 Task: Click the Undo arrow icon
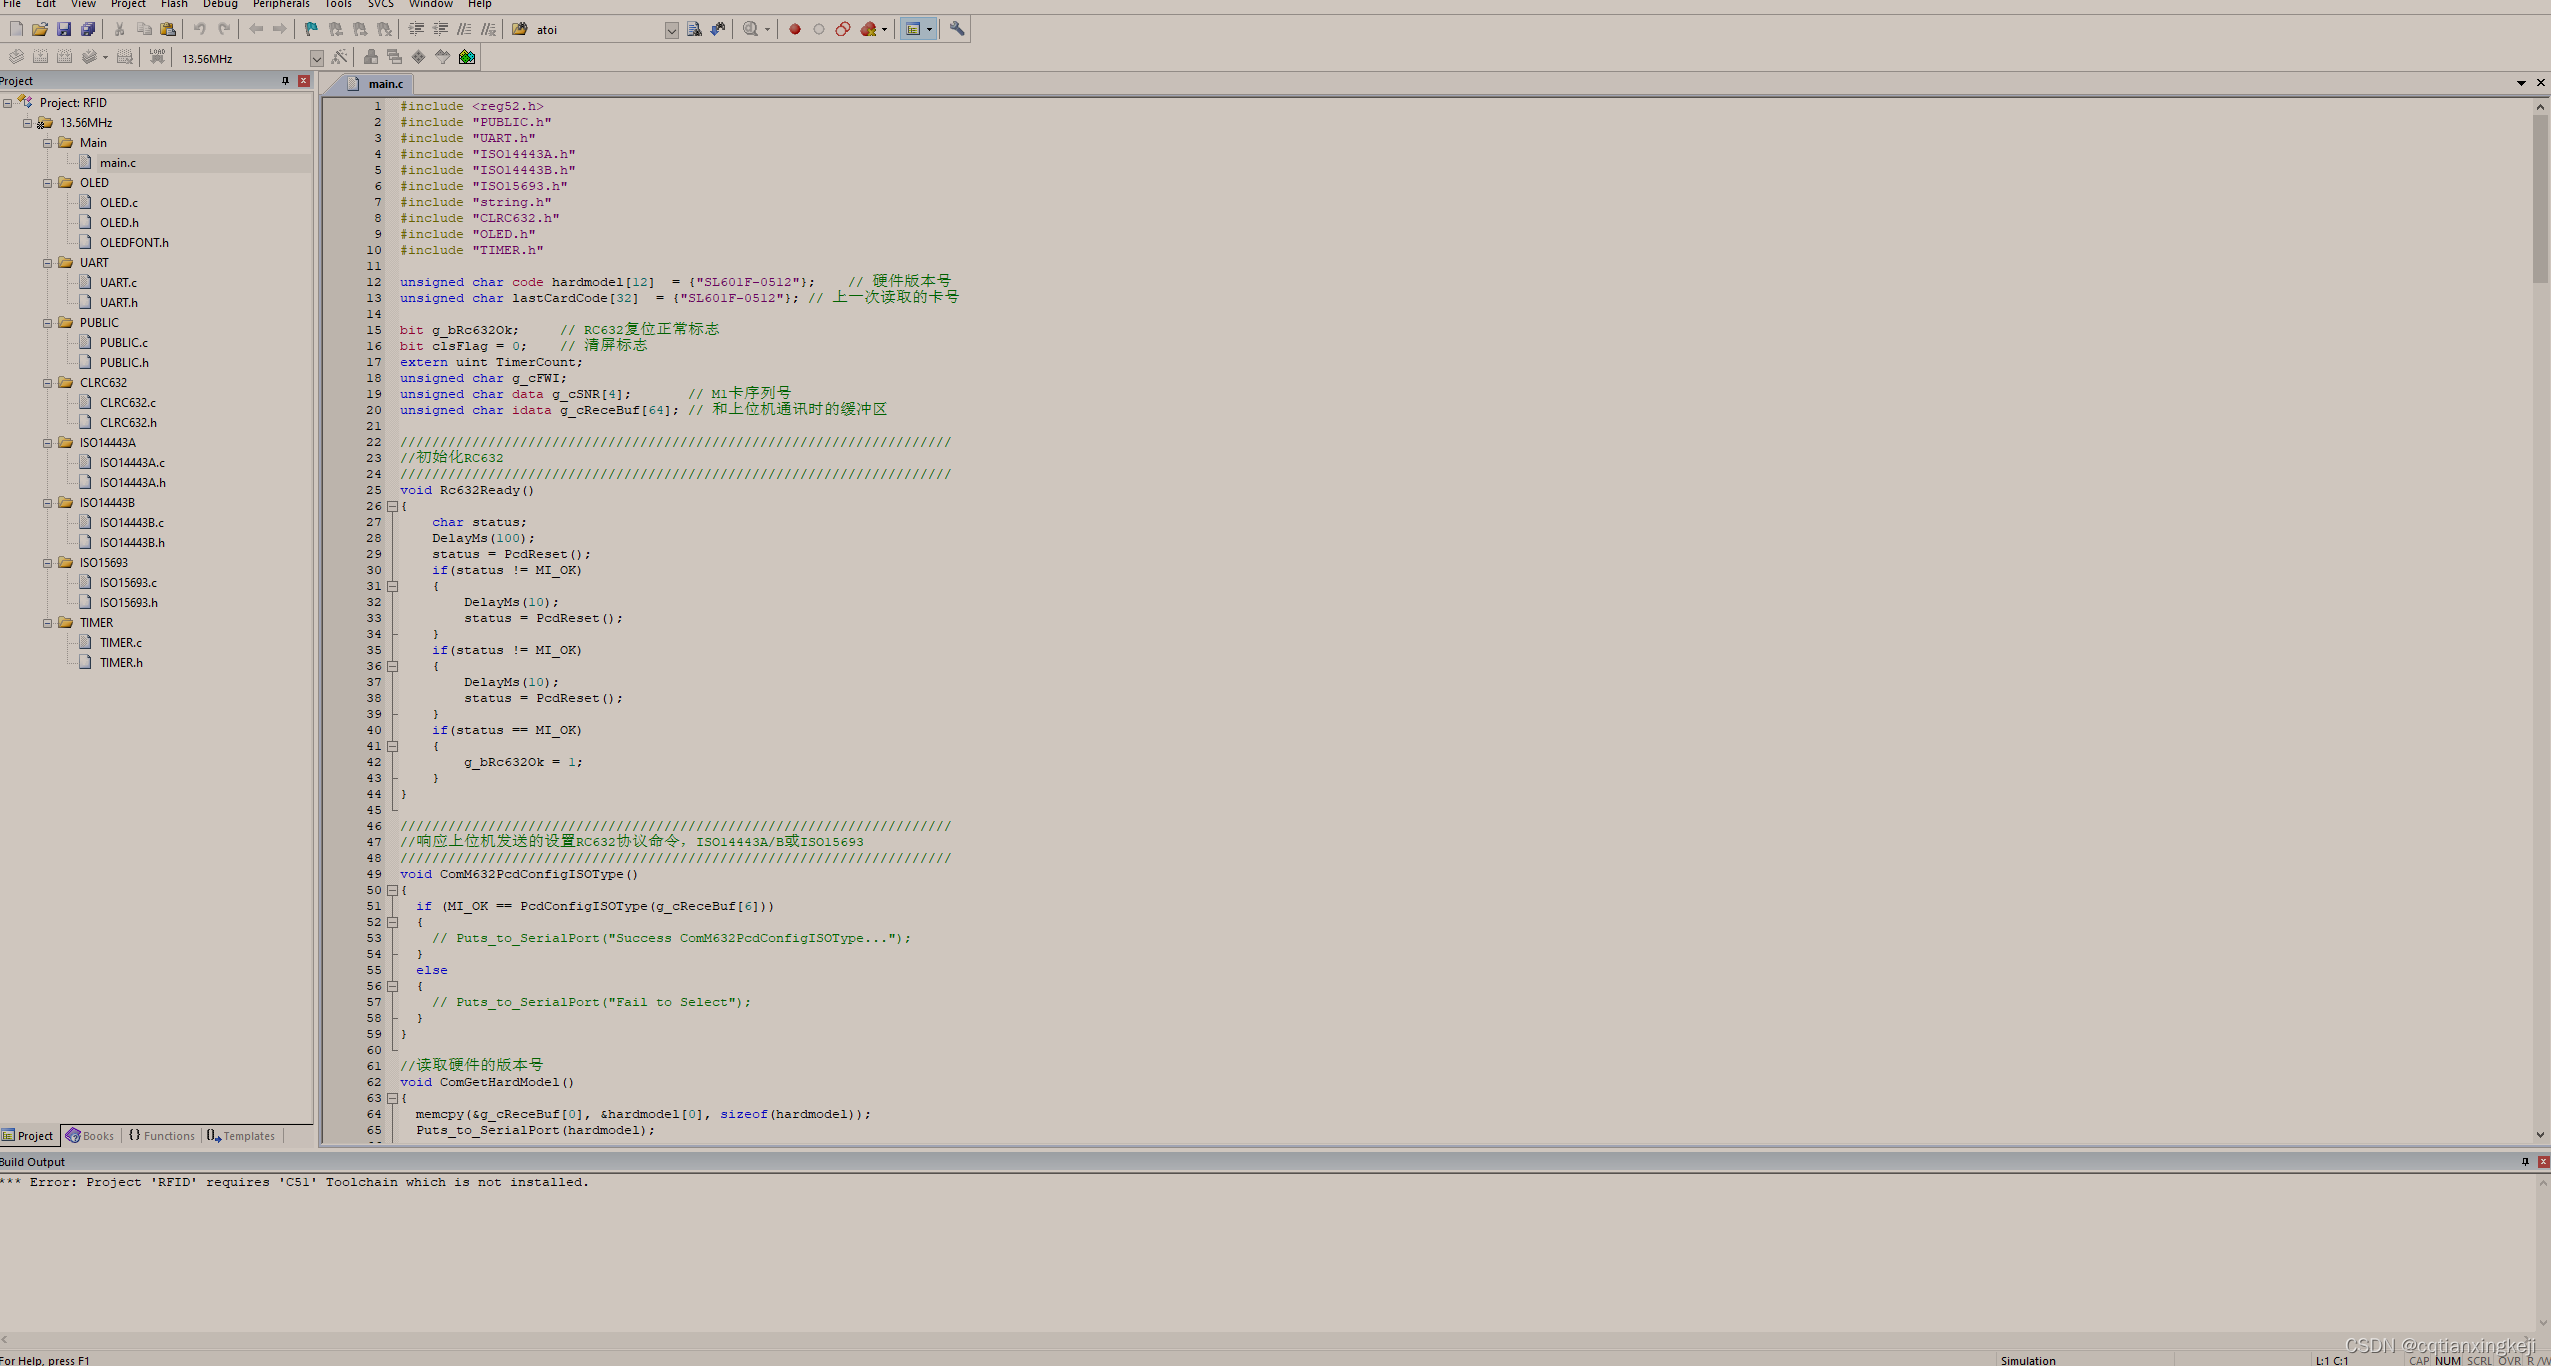[199, 29]
